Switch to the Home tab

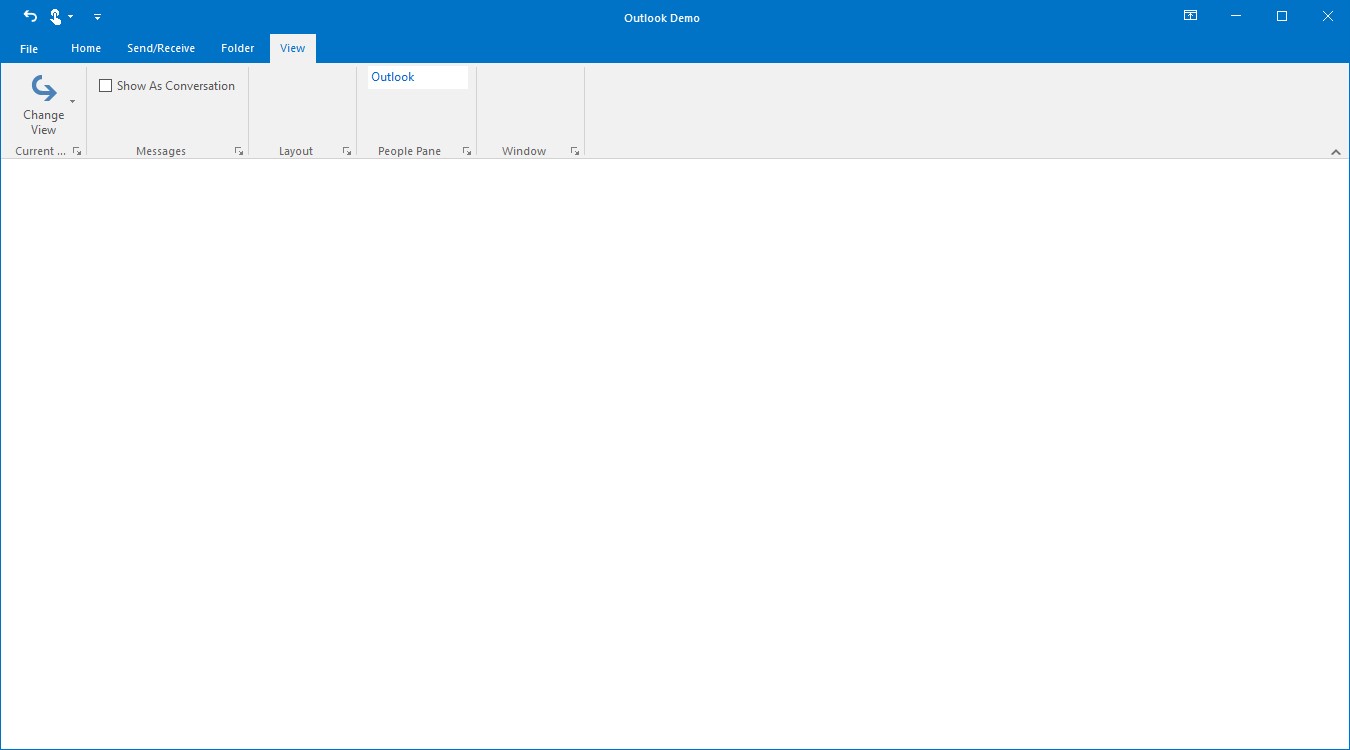85,48
